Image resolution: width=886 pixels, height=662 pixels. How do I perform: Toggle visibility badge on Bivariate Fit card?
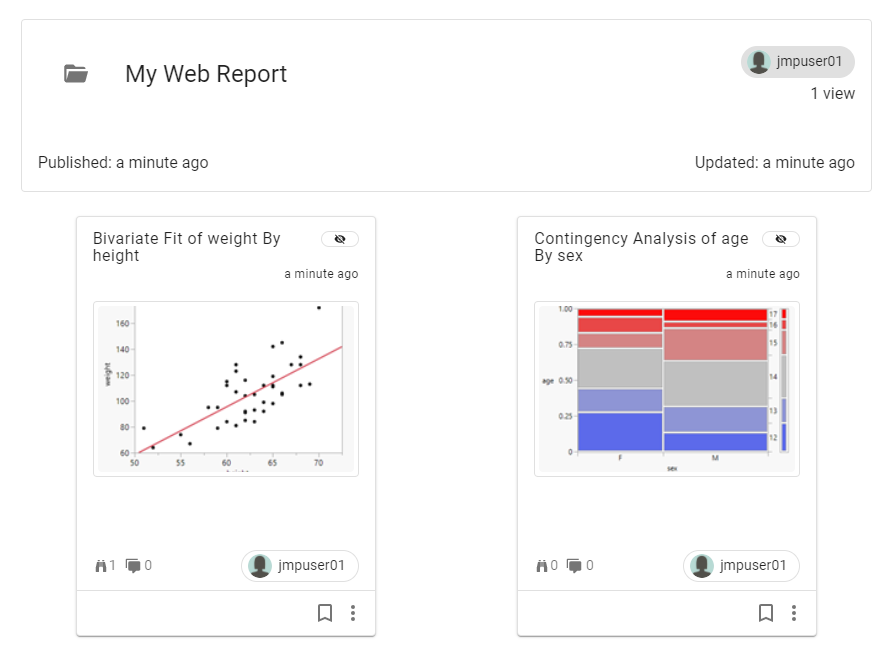point(340,239)
